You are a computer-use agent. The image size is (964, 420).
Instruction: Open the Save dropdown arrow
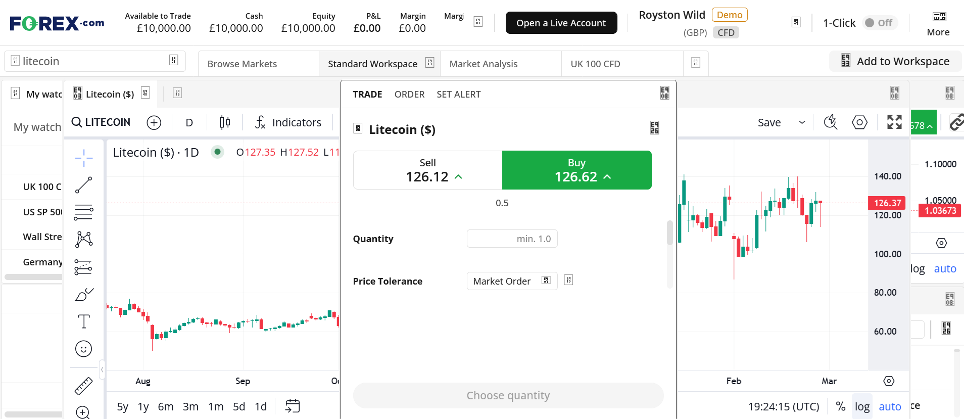802,122
